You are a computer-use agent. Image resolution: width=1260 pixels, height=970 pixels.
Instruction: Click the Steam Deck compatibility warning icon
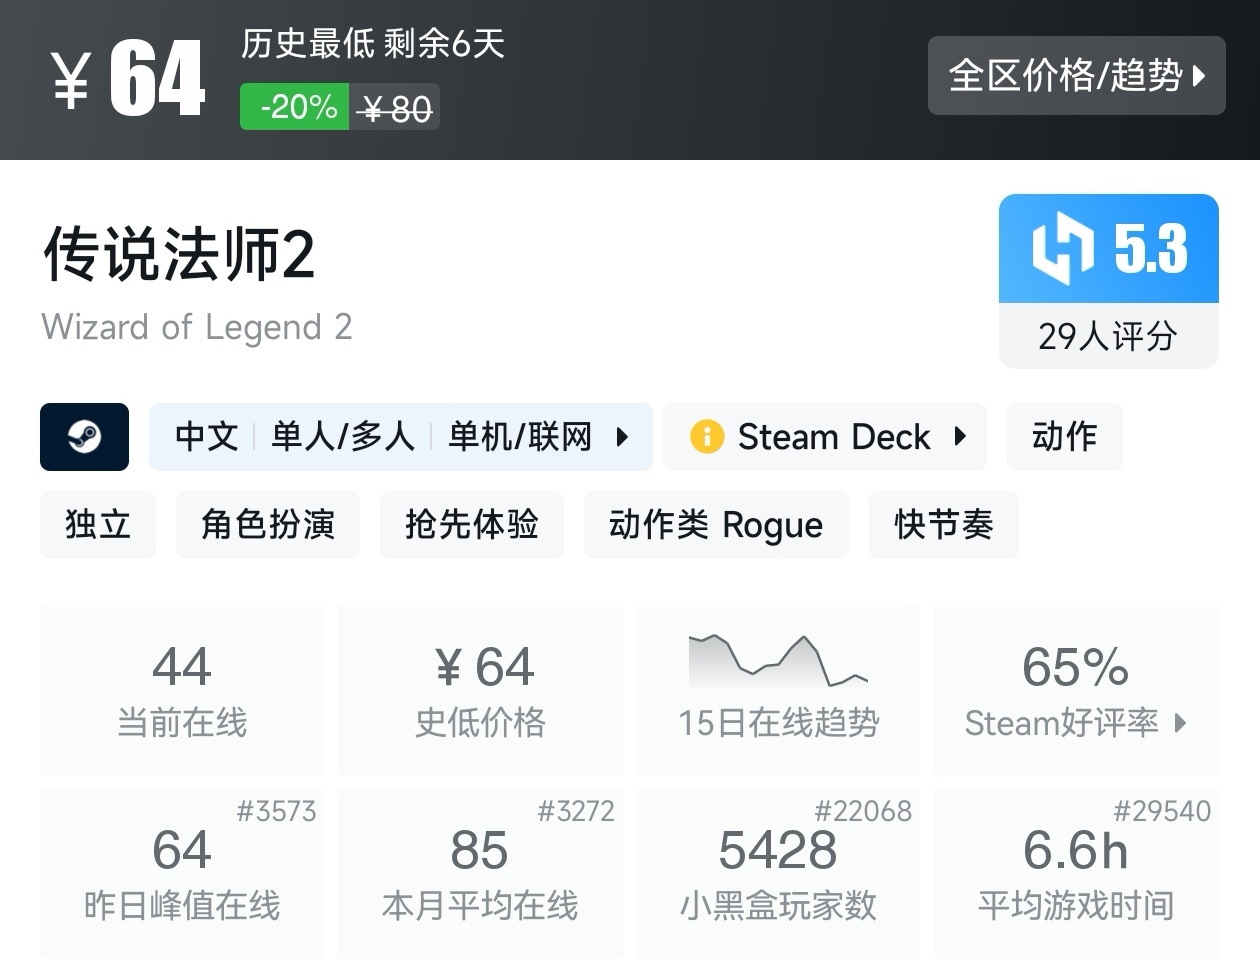pyautogui.click(x=705, y=437)
